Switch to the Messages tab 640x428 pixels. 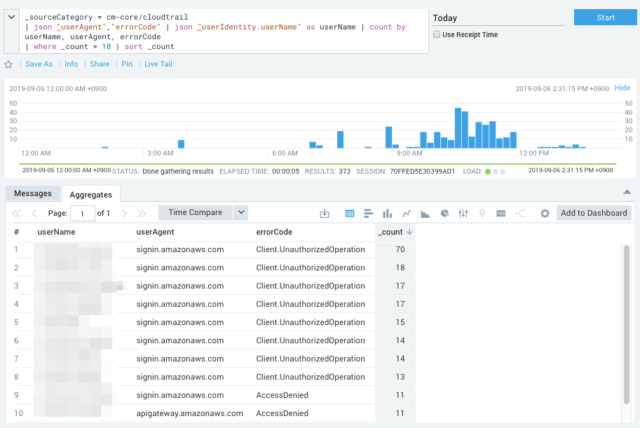(x=33, y=193)
